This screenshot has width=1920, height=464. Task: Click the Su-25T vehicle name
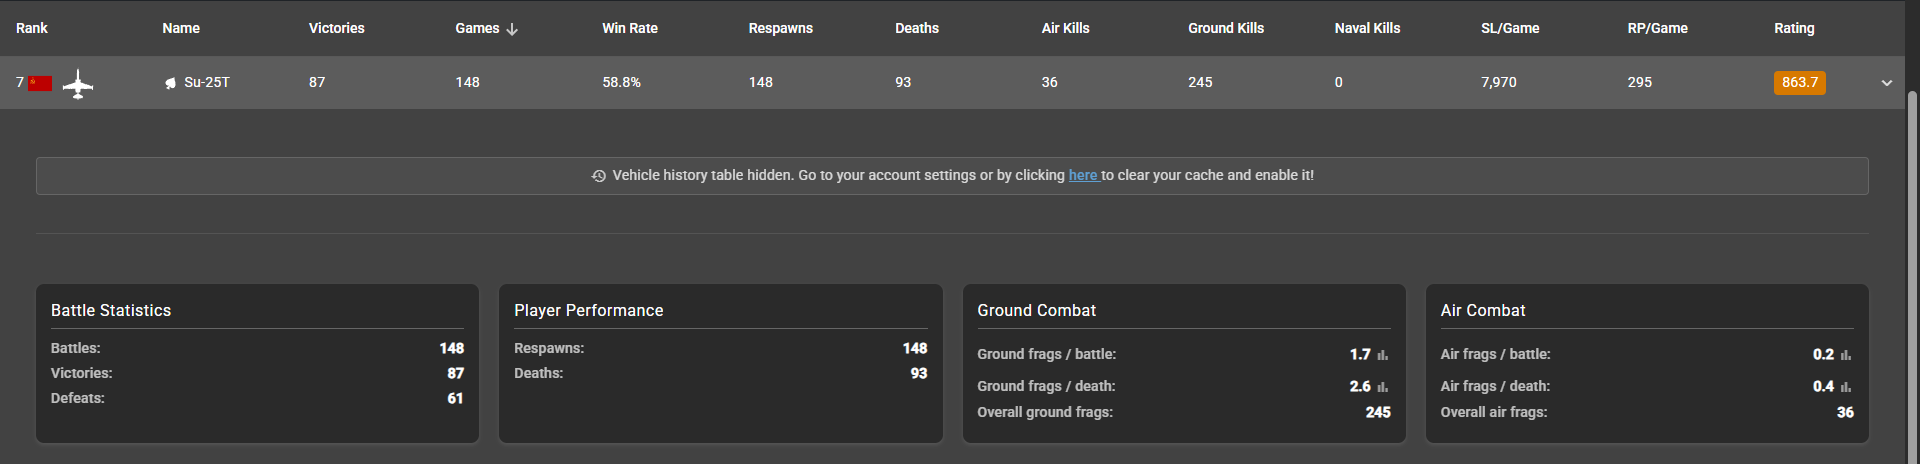click(207, 82)
